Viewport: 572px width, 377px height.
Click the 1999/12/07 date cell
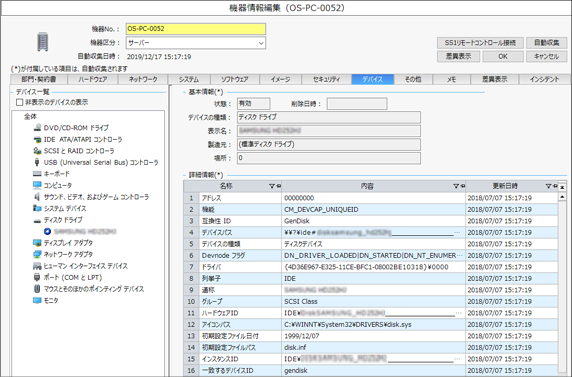point(373,336)
